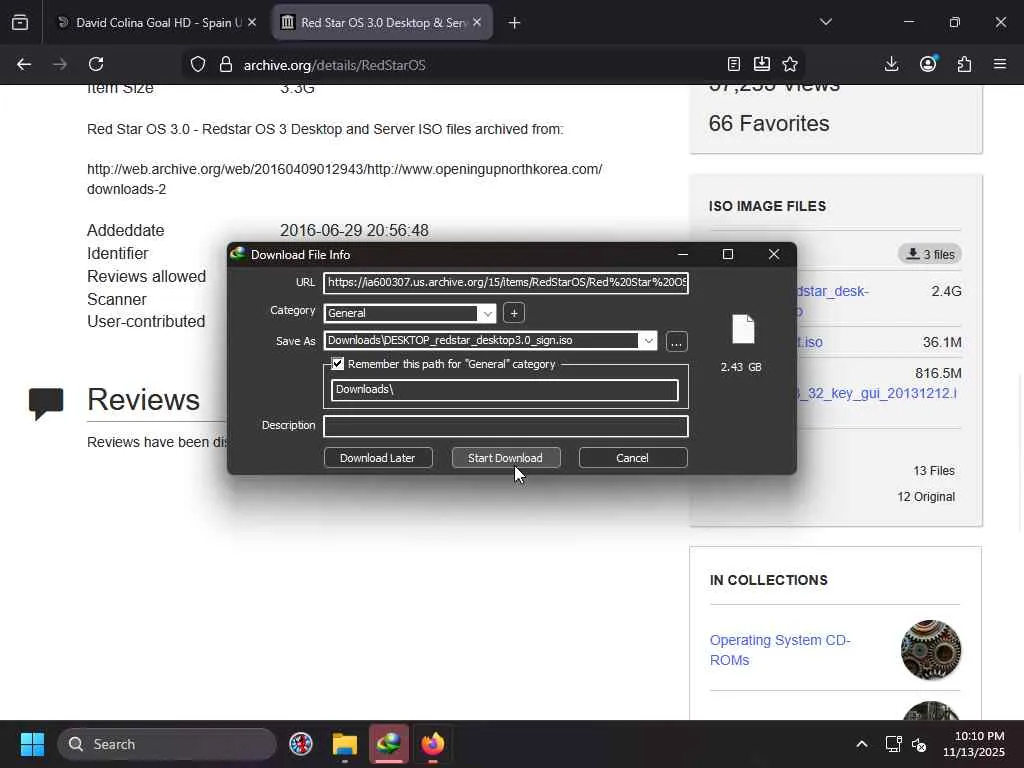Reload the current page
Image resolution: width=1024 pixels, height=768 pixels.
(x=96, y=64)
